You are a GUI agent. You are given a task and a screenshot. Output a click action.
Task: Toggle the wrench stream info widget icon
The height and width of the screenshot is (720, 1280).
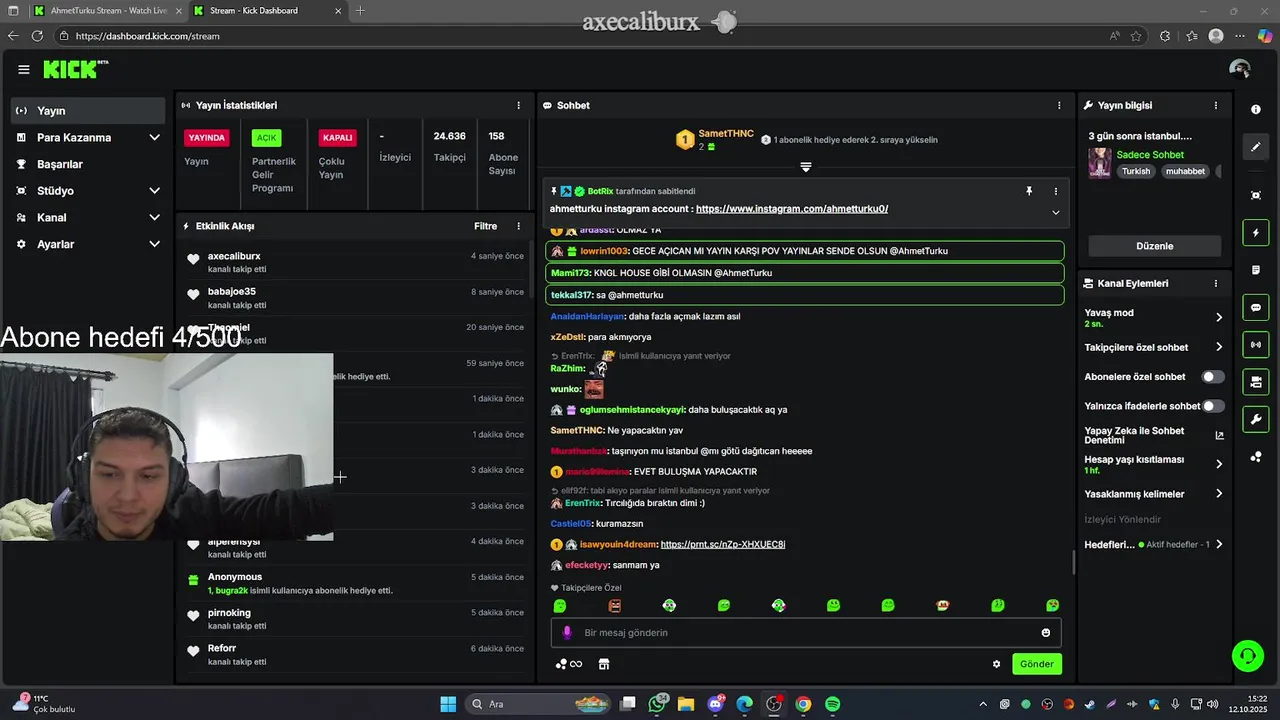pyautogui.click(x=1256, y=419)
